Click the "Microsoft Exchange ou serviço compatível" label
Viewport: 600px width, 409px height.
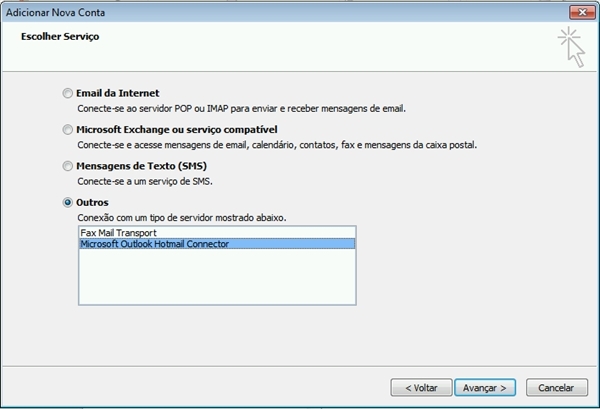coord(177,130)
